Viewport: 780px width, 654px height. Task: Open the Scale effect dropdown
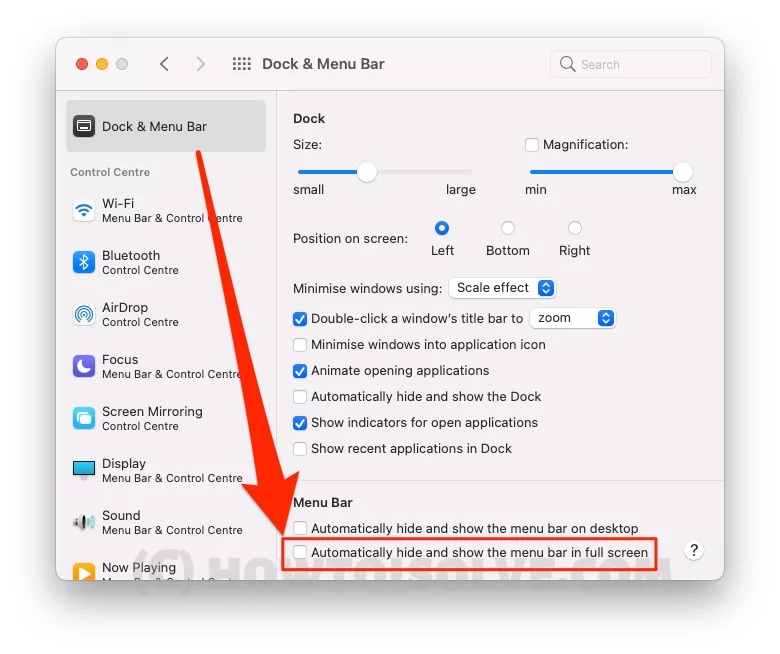pos(502,288)
